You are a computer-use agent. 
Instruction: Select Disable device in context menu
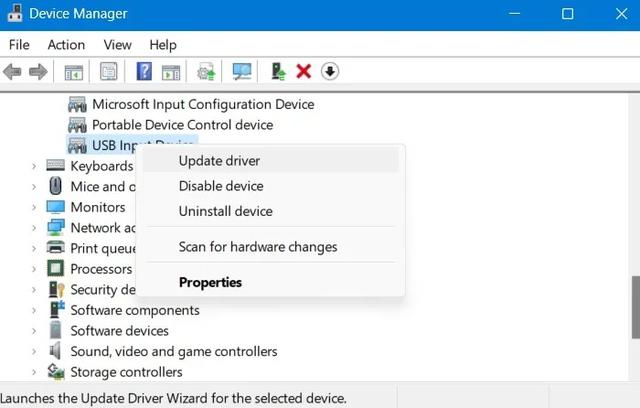221,186
